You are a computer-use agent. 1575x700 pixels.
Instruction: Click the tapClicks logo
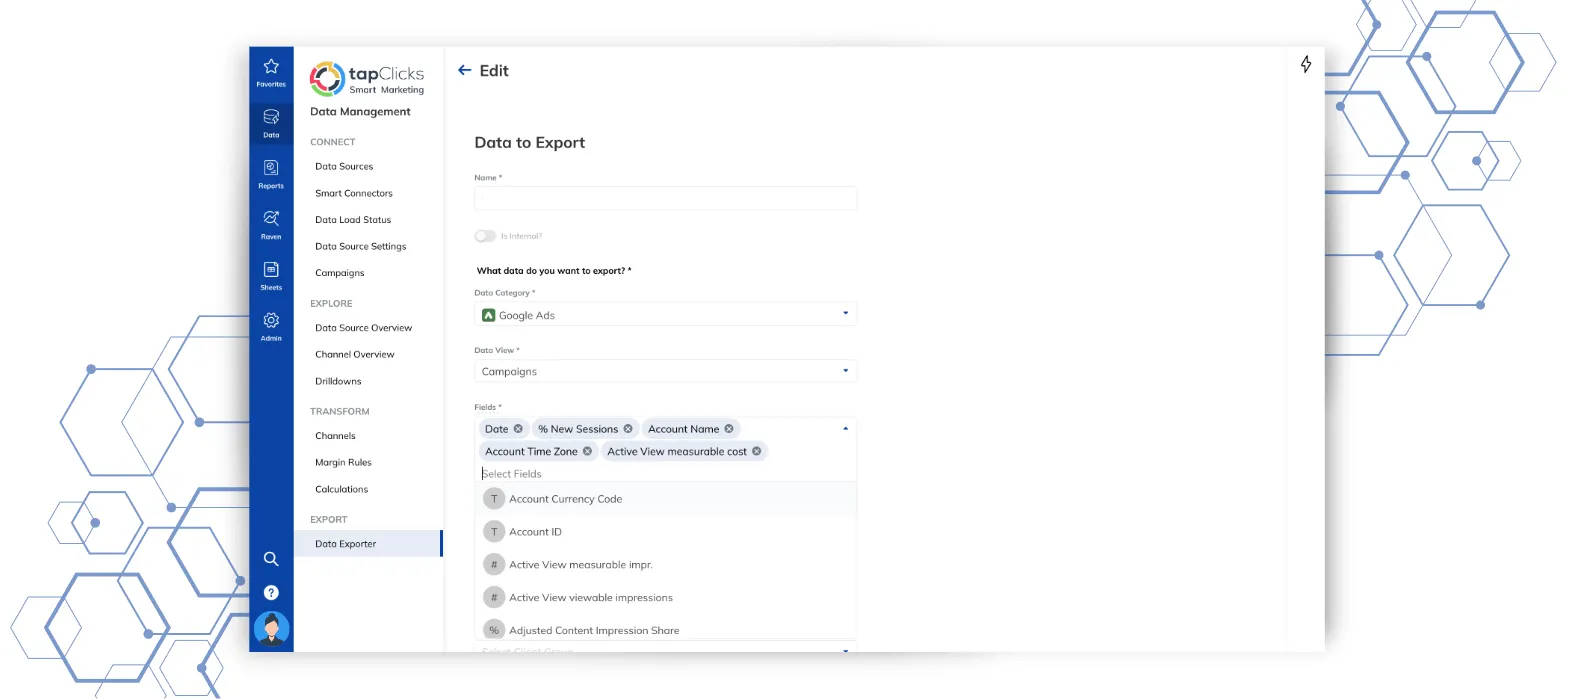[x=367, y=79]
